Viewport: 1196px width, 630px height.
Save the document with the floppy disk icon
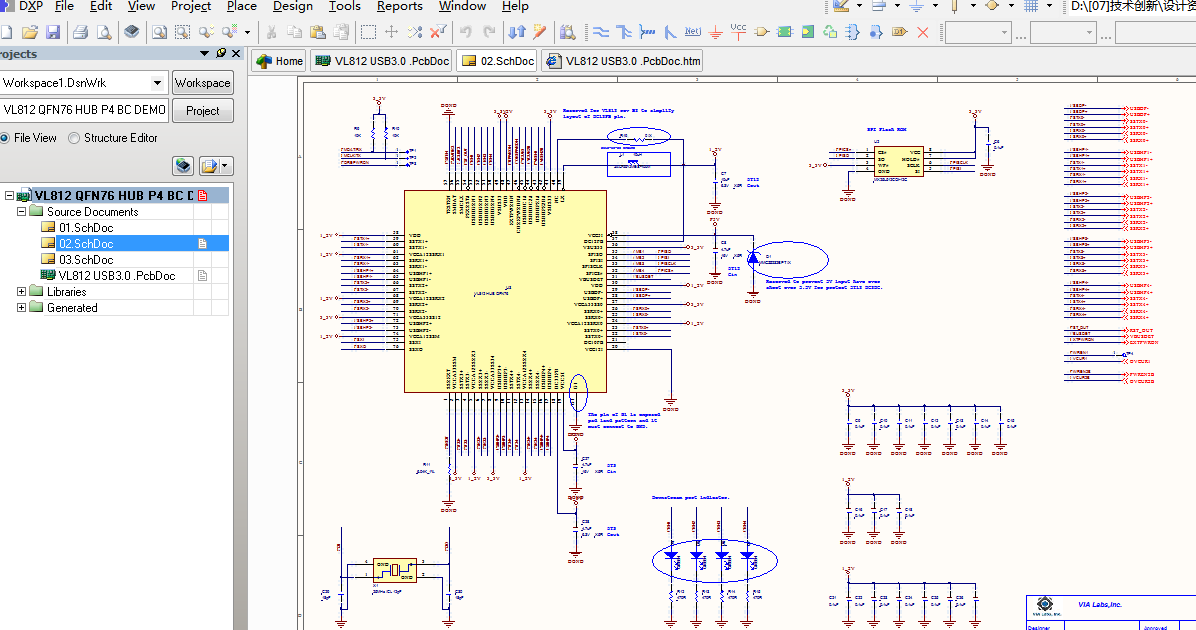point(53,32)
